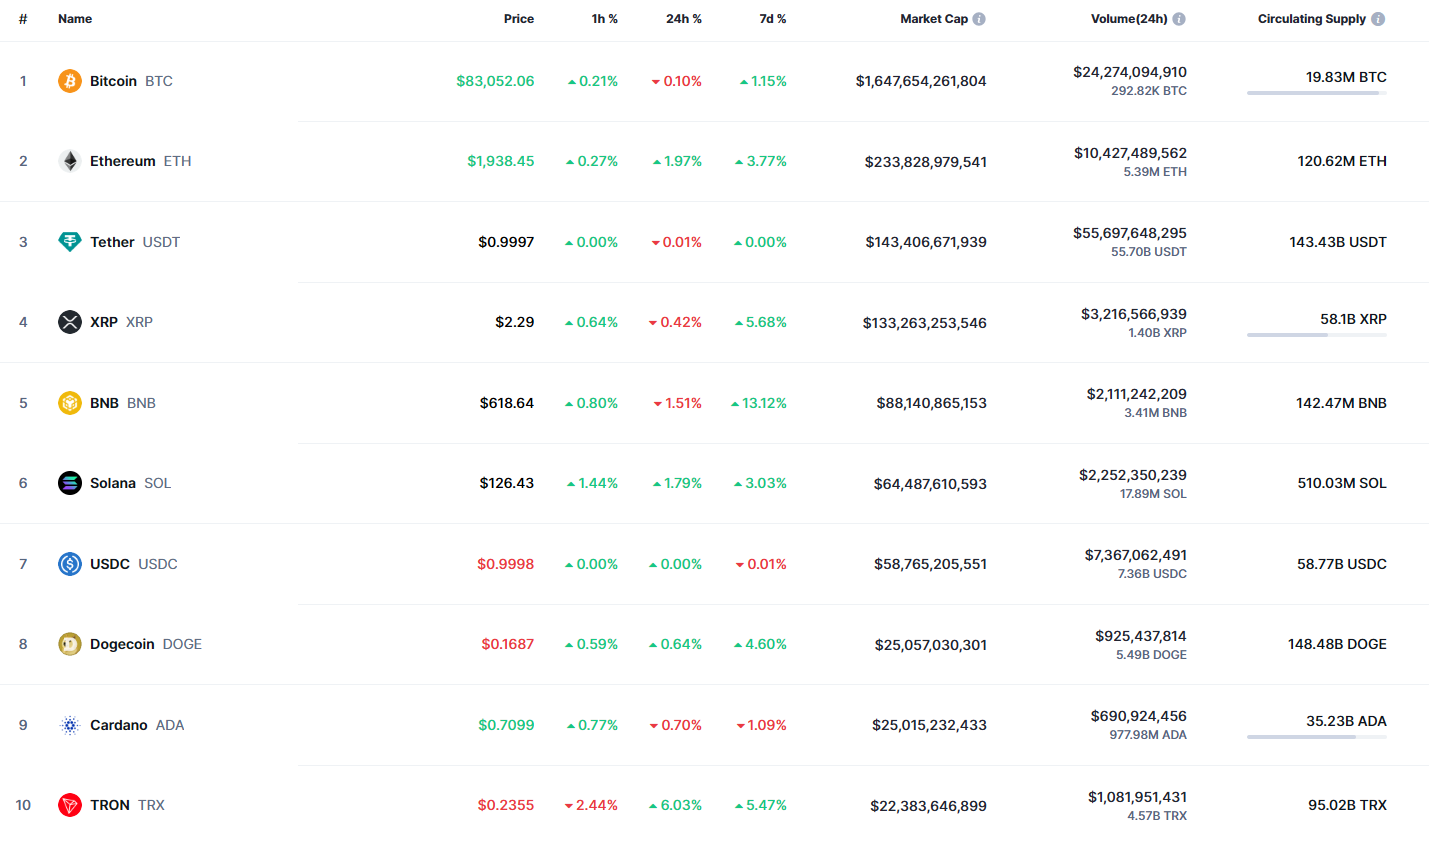Sort the list by Name header
The height and width of the screenshot is (843, 1429).
tap(75, 19)
